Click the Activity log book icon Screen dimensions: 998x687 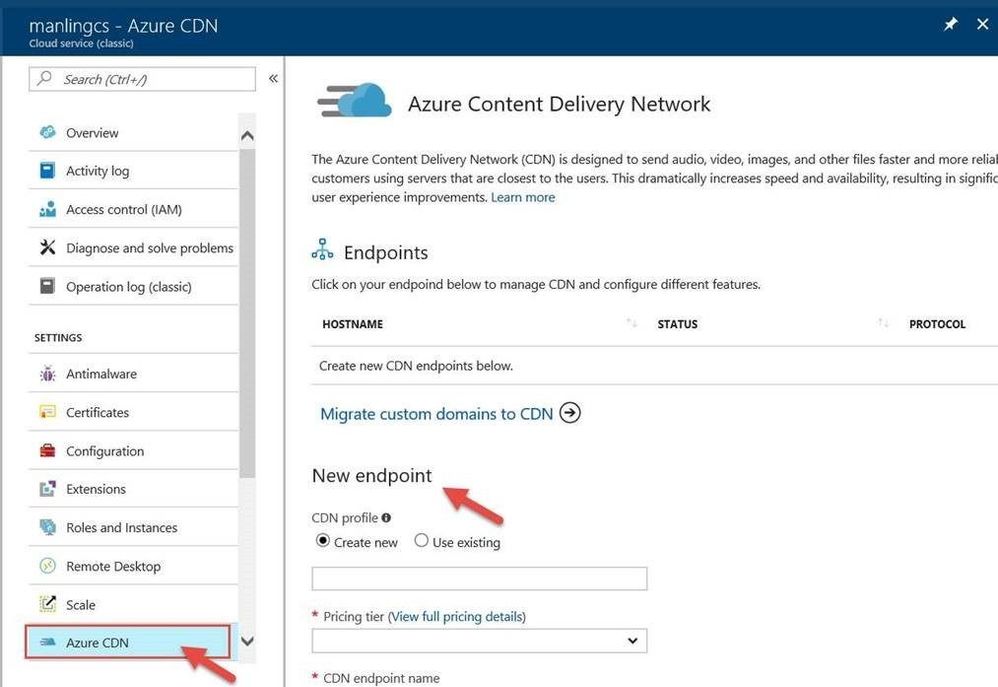coord(48,170)
